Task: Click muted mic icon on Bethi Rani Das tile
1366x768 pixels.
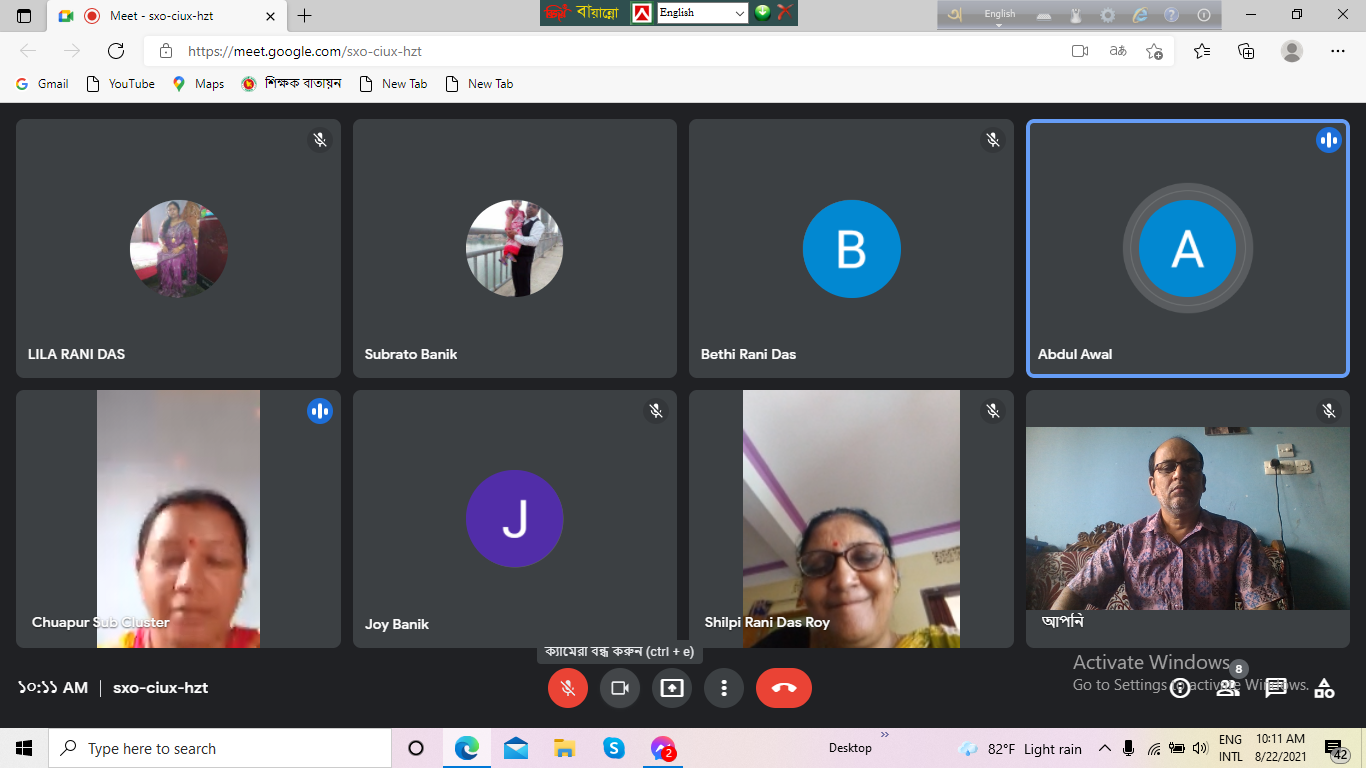Action: (x=993, y=140)
